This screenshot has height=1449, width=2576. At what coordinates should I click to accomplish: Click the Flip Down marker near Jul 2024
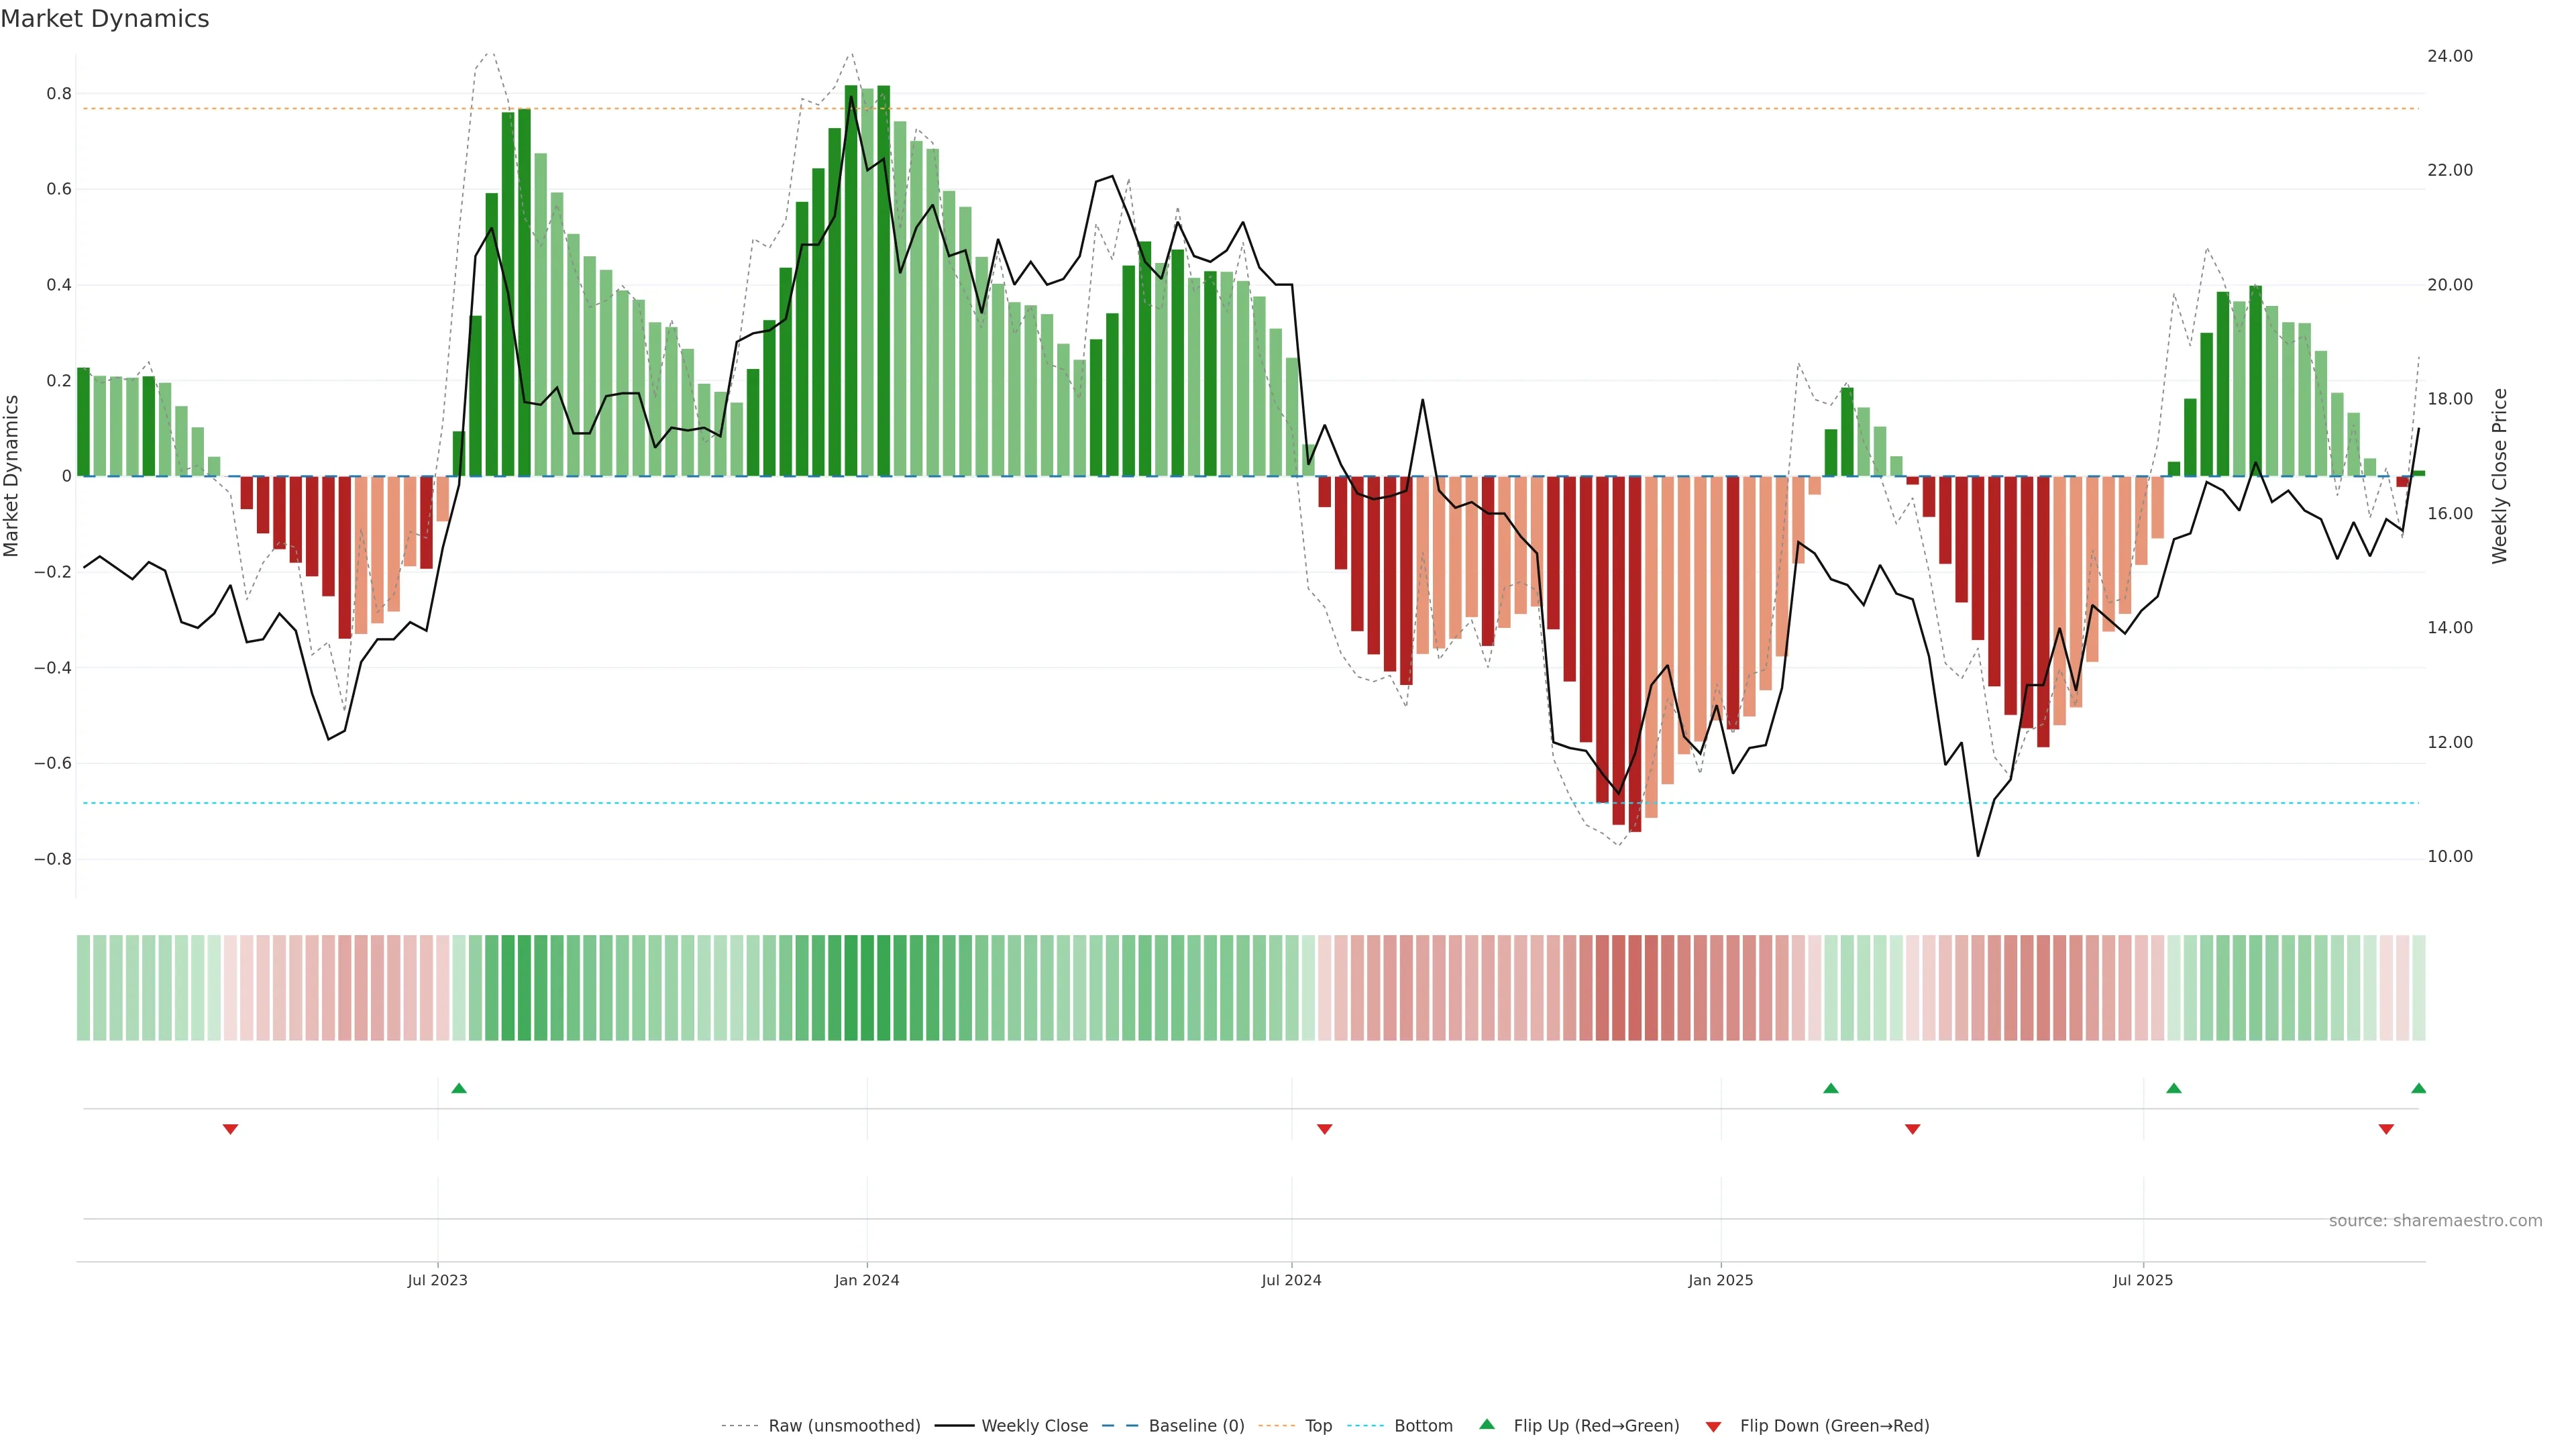click(x=1325, y=1129)
